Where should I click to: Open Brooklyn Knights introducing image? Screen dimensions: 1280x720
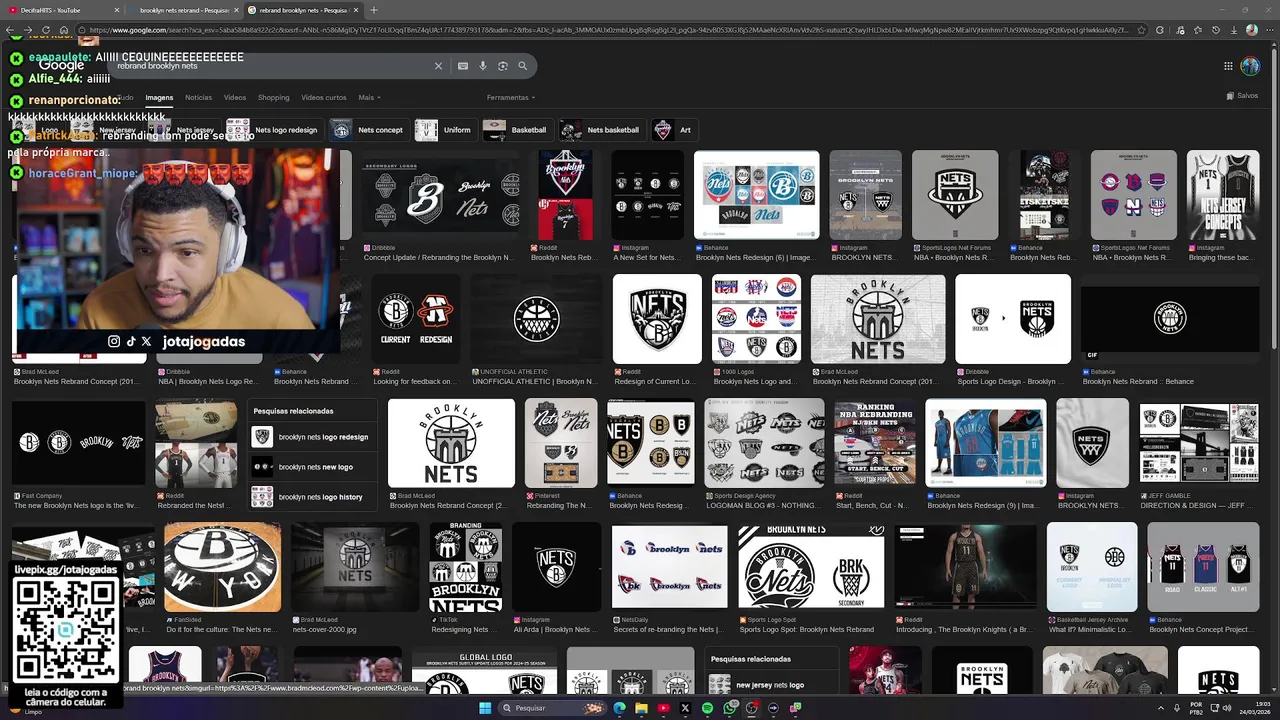[x=965, y=567]
